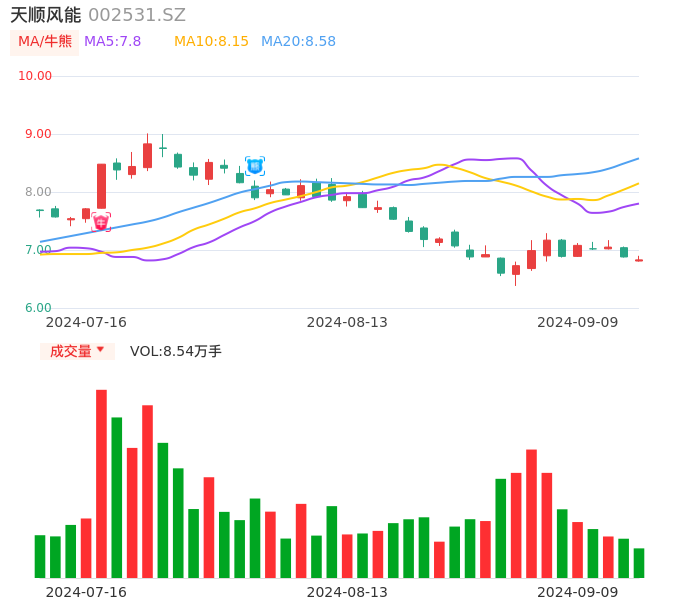Image resolution: width=686 pixels, height=606 pixels.
Task: Click the MA5:7.8 legend label
Action: coord(112,42)
